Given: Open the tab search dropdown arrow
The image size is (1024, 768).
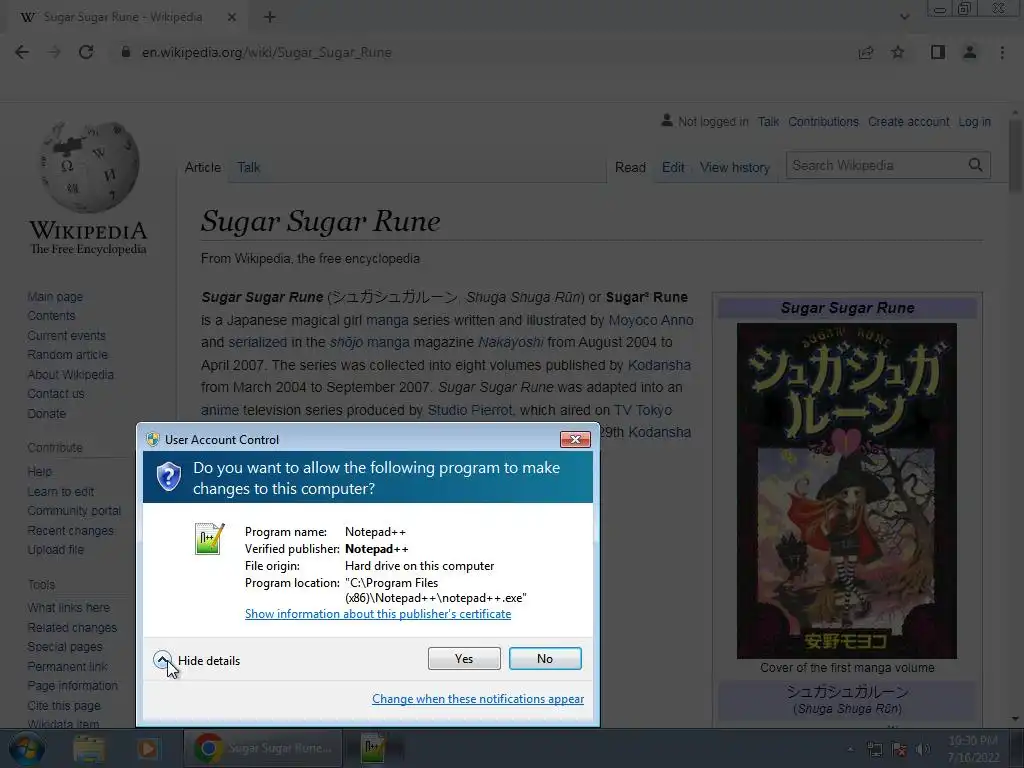Looking at the screenshot, I should (x=904, y=17).
